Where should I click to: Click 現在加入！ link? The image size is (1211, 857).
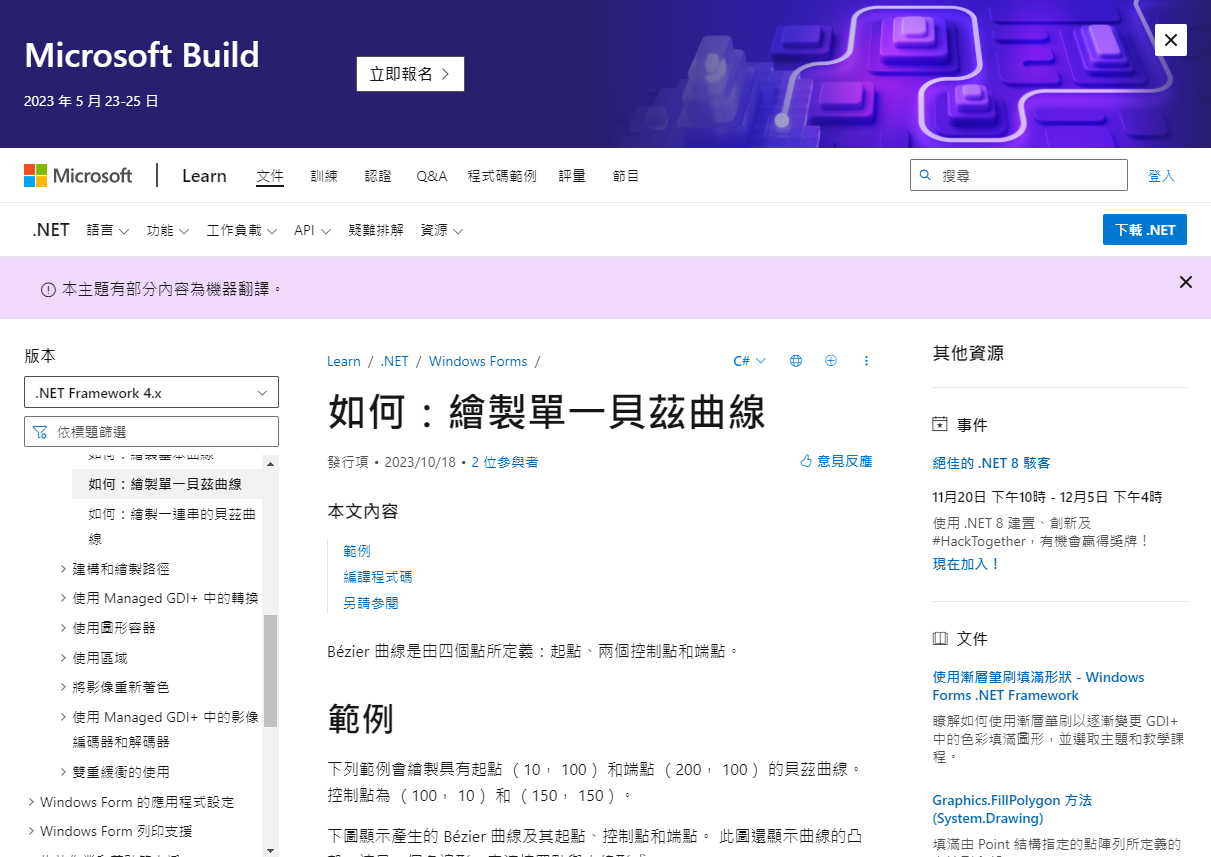tap(967, 564)
